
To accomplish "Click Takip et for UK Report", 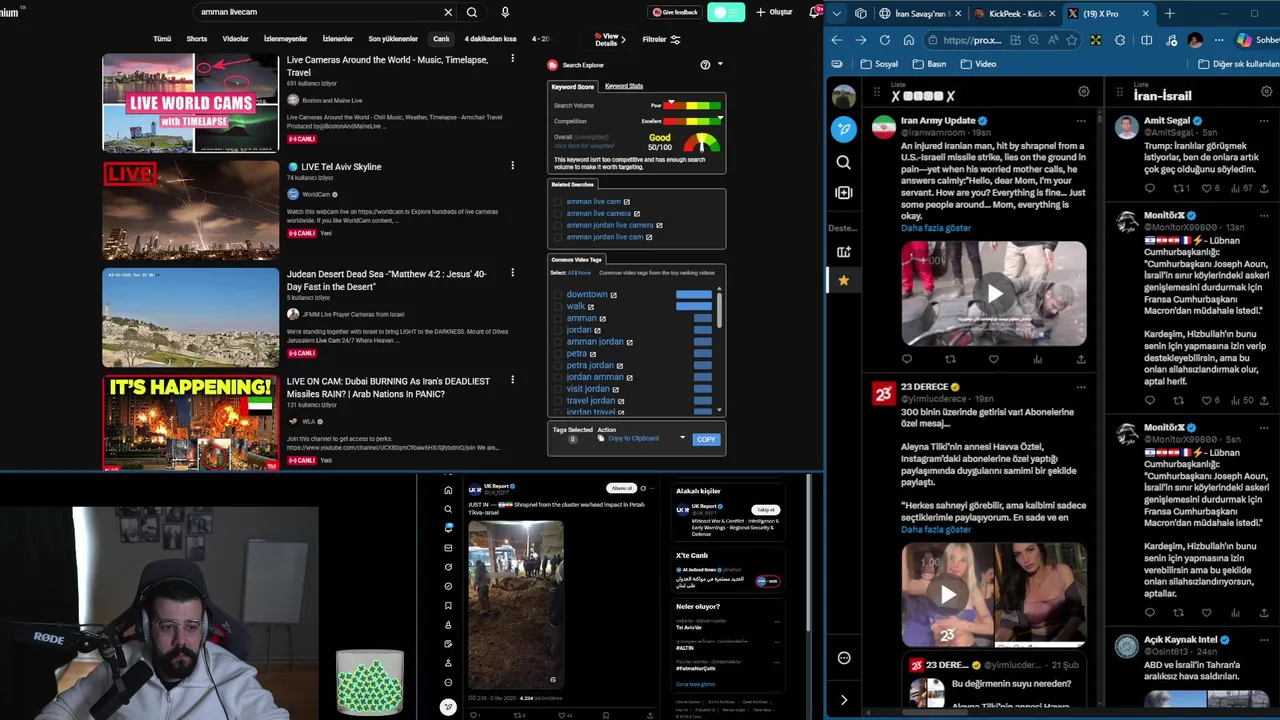I will pos(766,510).
